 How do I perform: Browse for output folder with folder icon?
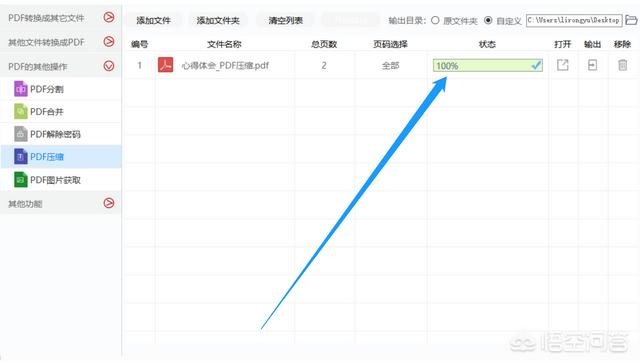click(631, 20)
